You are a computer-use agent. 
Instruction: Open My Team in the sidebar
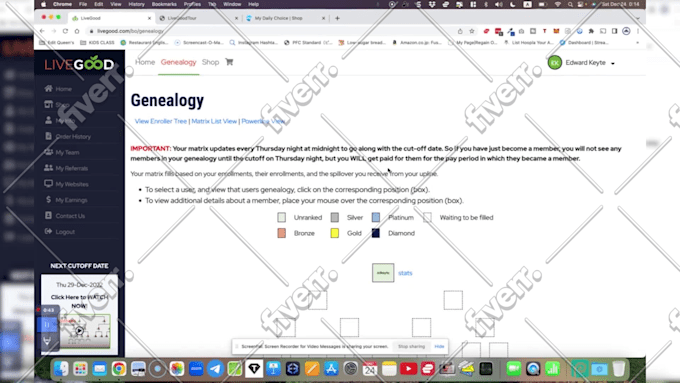coord(67,152)
